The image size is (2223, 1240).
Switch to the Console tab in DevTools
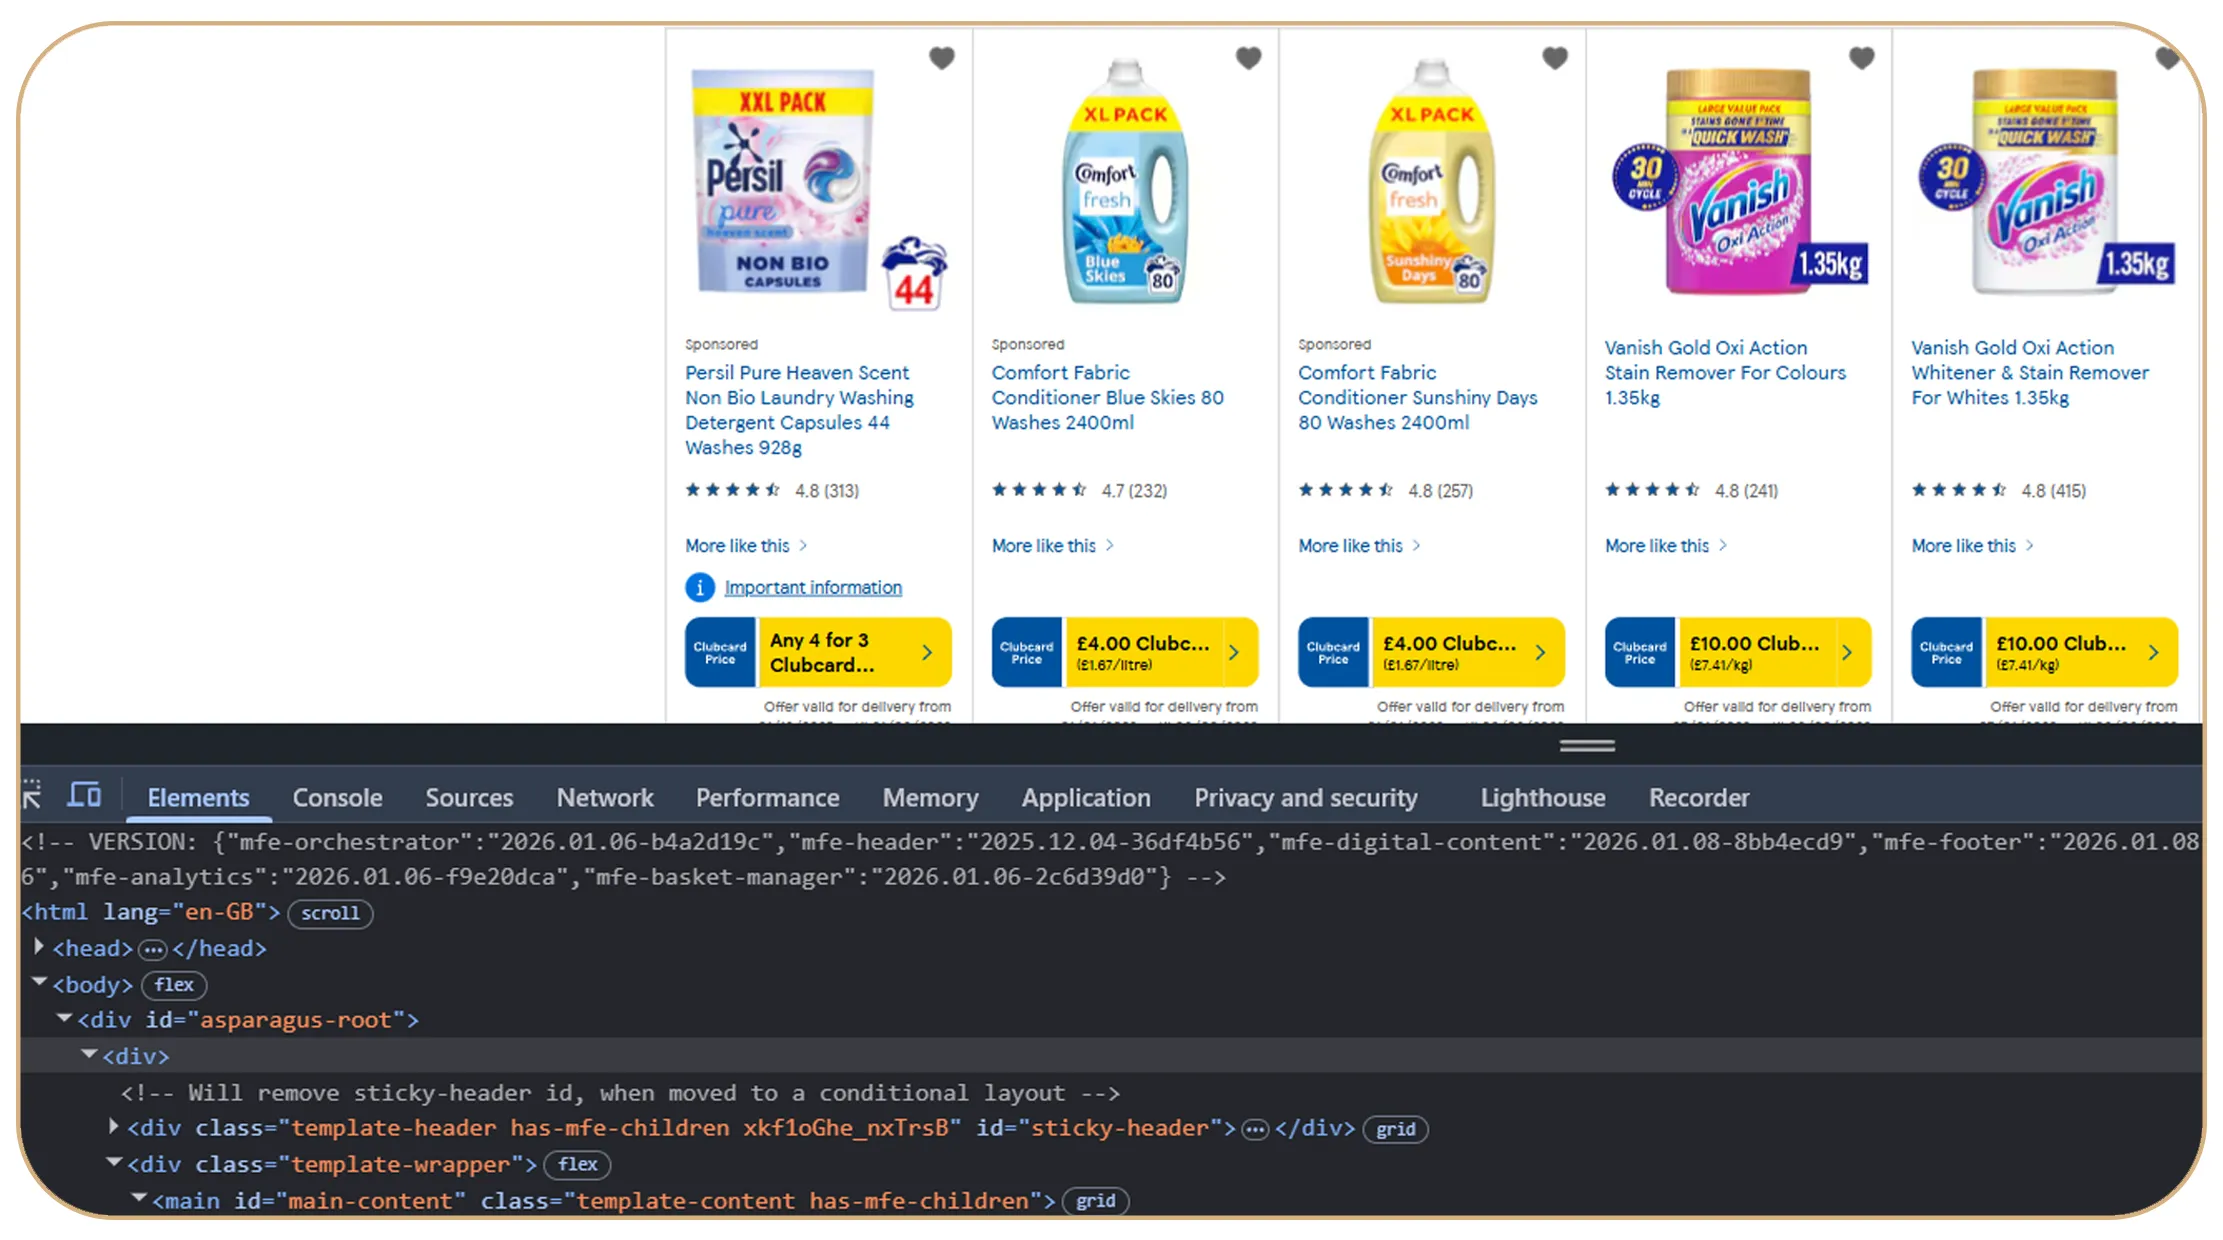tap(337, 797)
